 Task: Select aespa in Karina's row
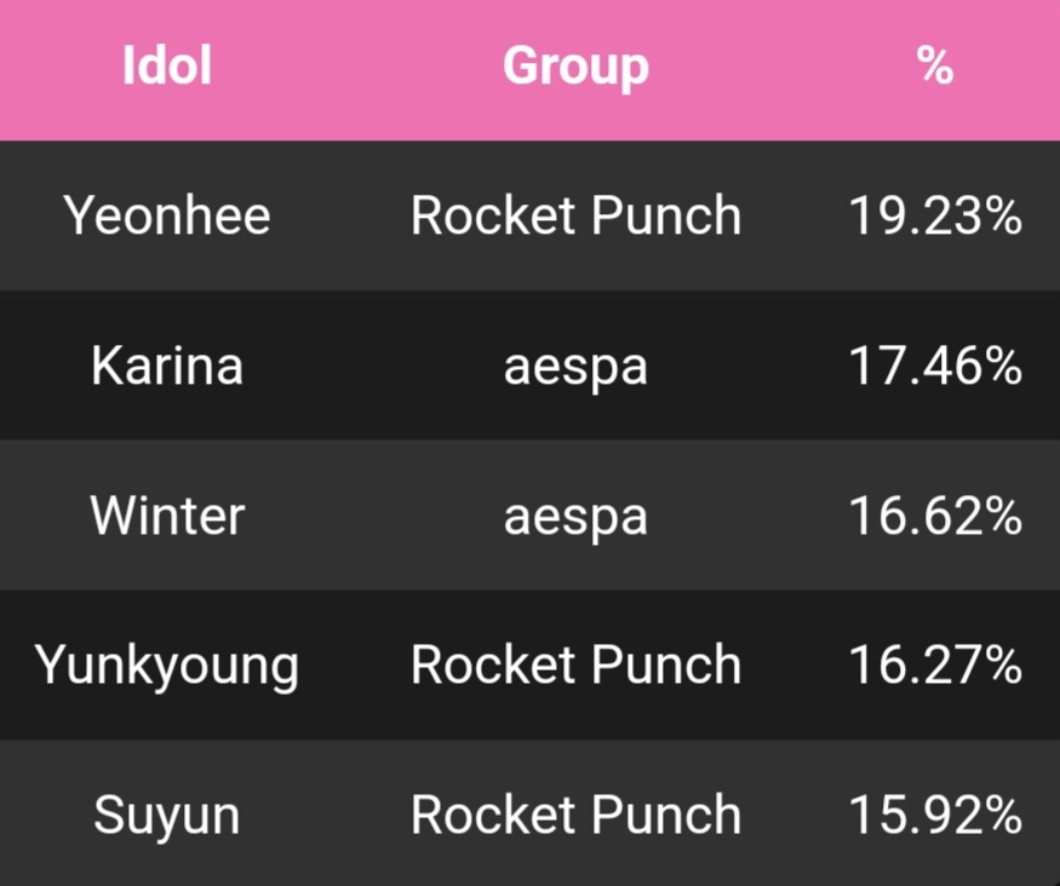(x=575, y=367)
